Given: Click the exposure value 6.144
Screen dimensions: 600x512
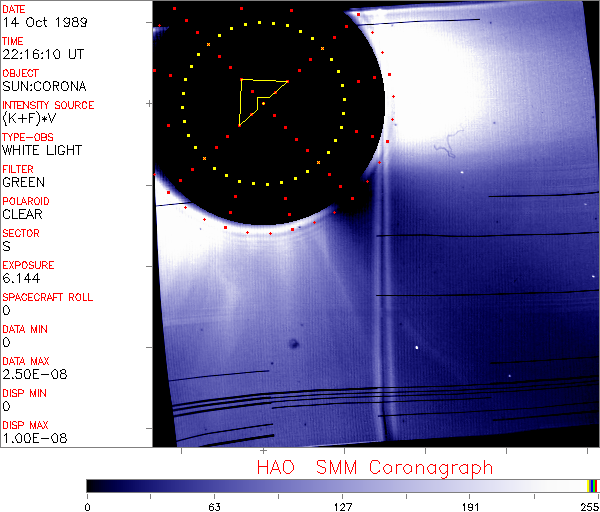Looking at the screenshot, I should [21, 278].
